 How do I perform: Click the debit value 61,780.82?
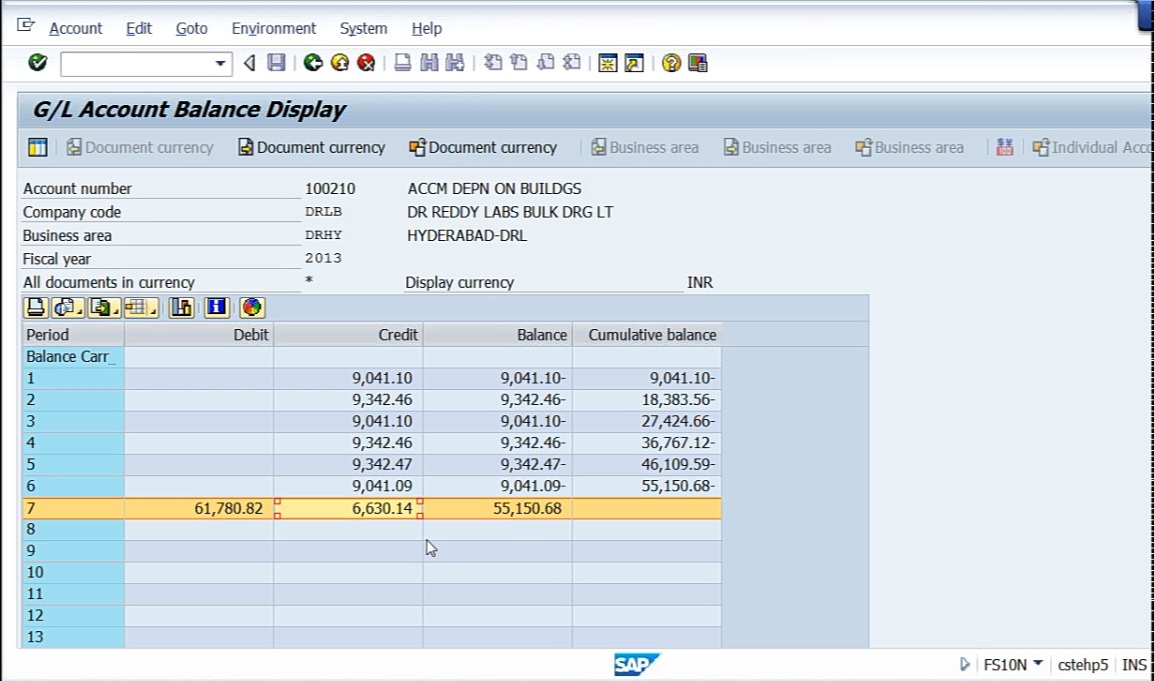228,509
